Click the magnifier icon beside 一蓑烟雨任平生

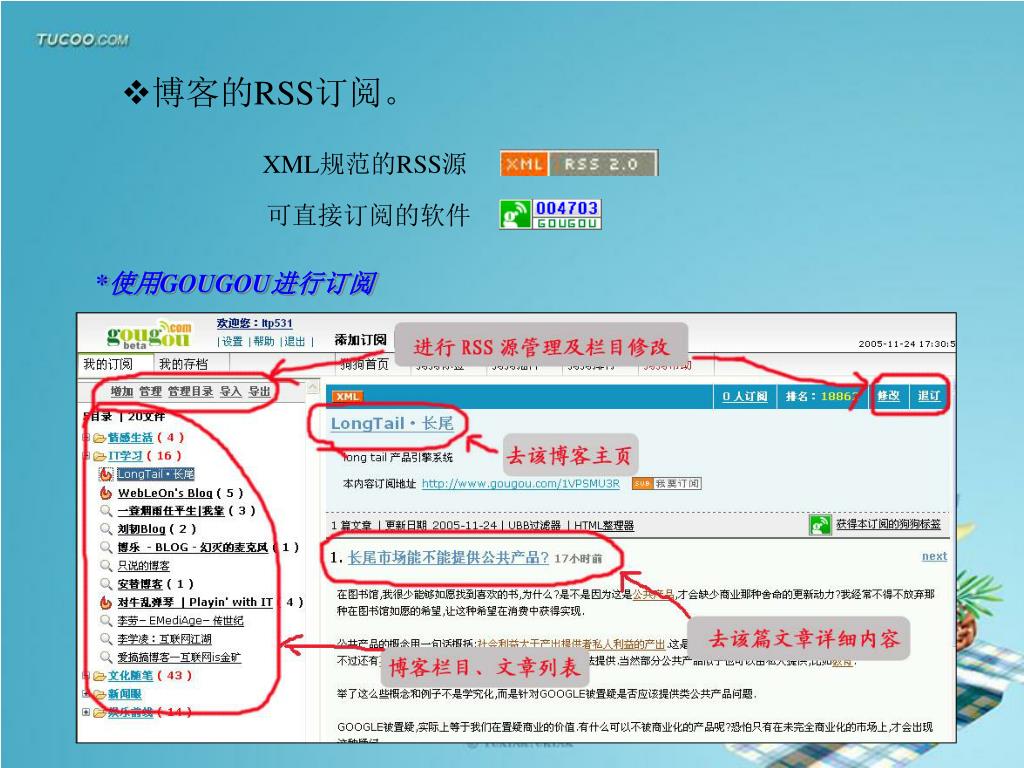pos(106,511)
